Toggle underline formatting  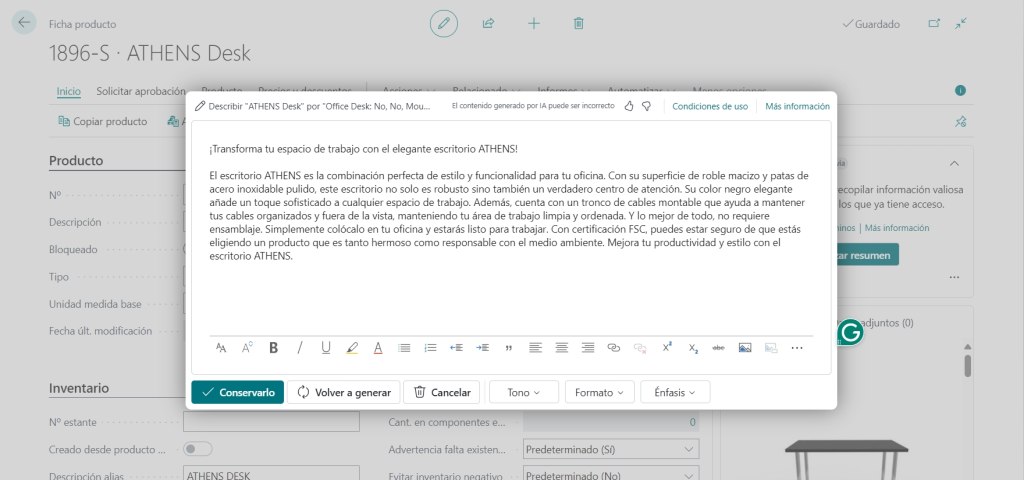pos(326,348)
